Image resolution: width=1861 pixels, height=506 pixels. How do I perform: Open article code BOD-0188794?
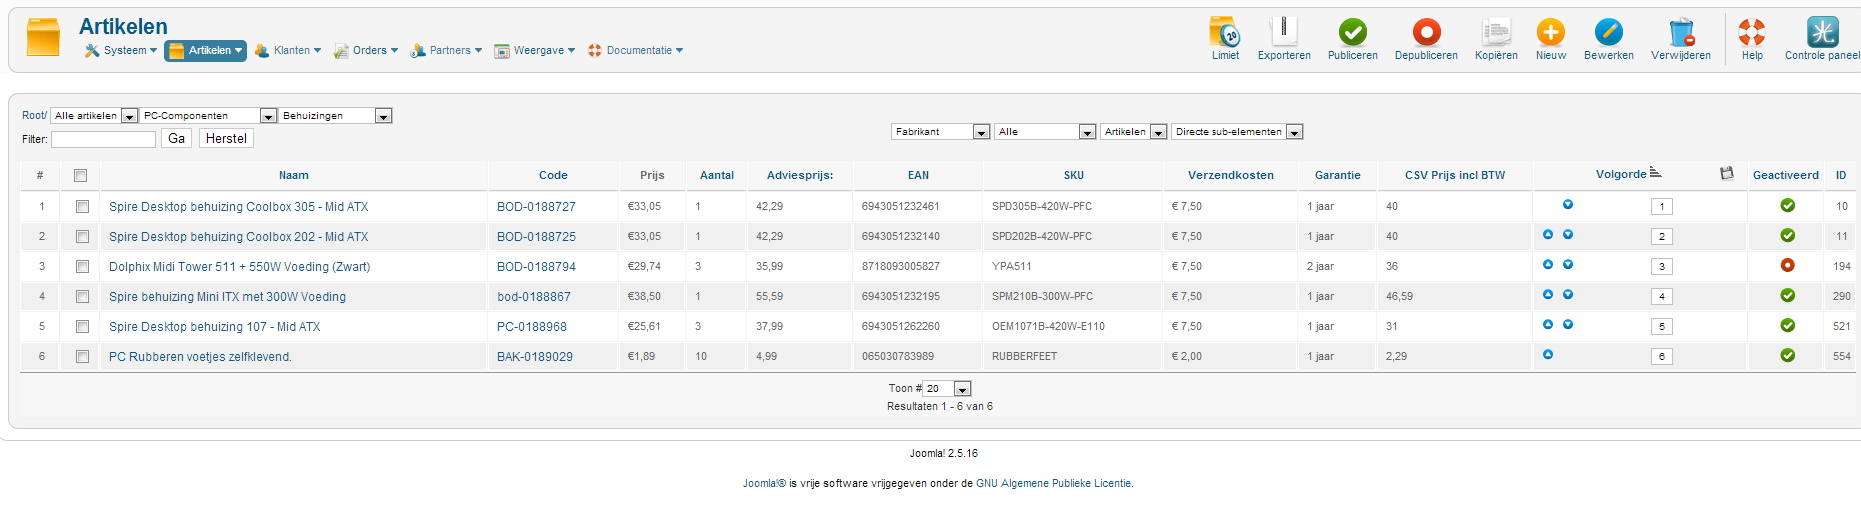pyautogui.click(x=536, y=267)
